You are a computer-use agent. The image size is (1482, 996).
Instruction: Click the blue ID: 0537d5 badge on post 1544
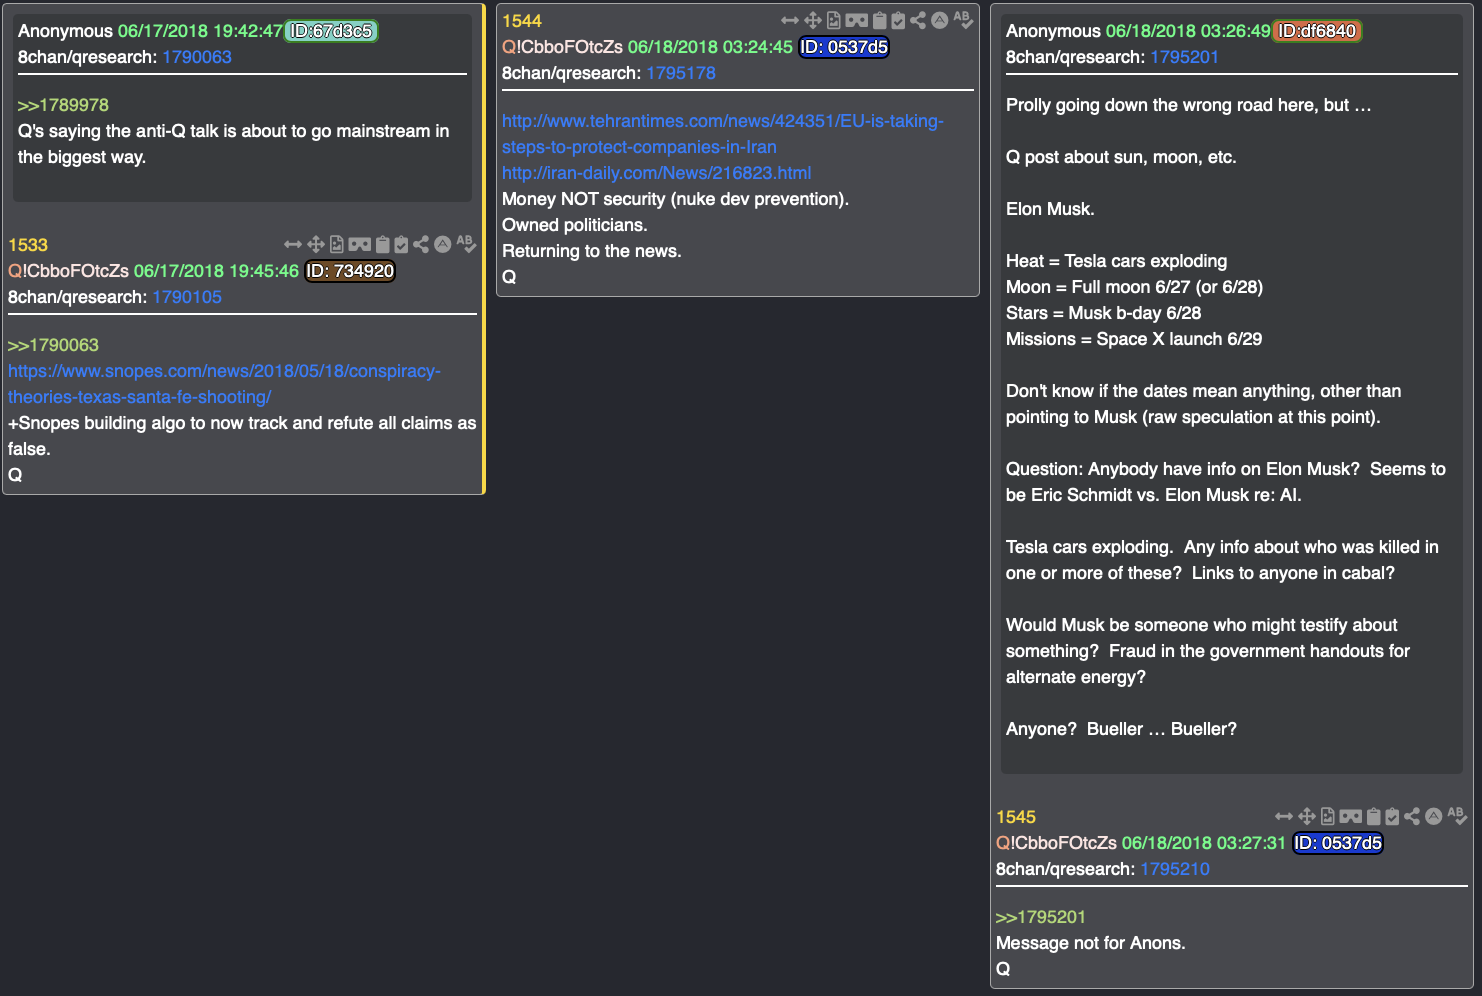(844, 47)
